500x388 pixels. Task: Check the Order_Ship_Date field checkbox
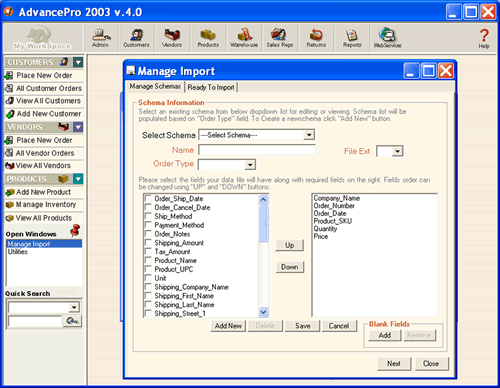click(x=148, y=199)
